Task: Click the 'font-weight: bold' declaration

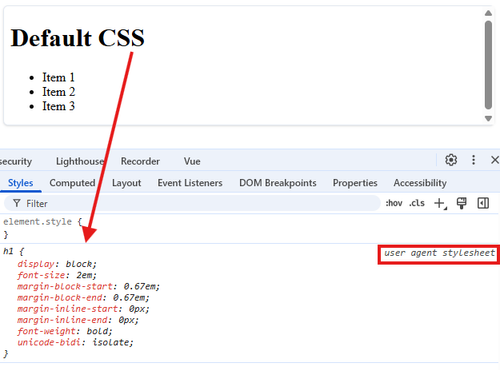Action: tap(65, 331)
